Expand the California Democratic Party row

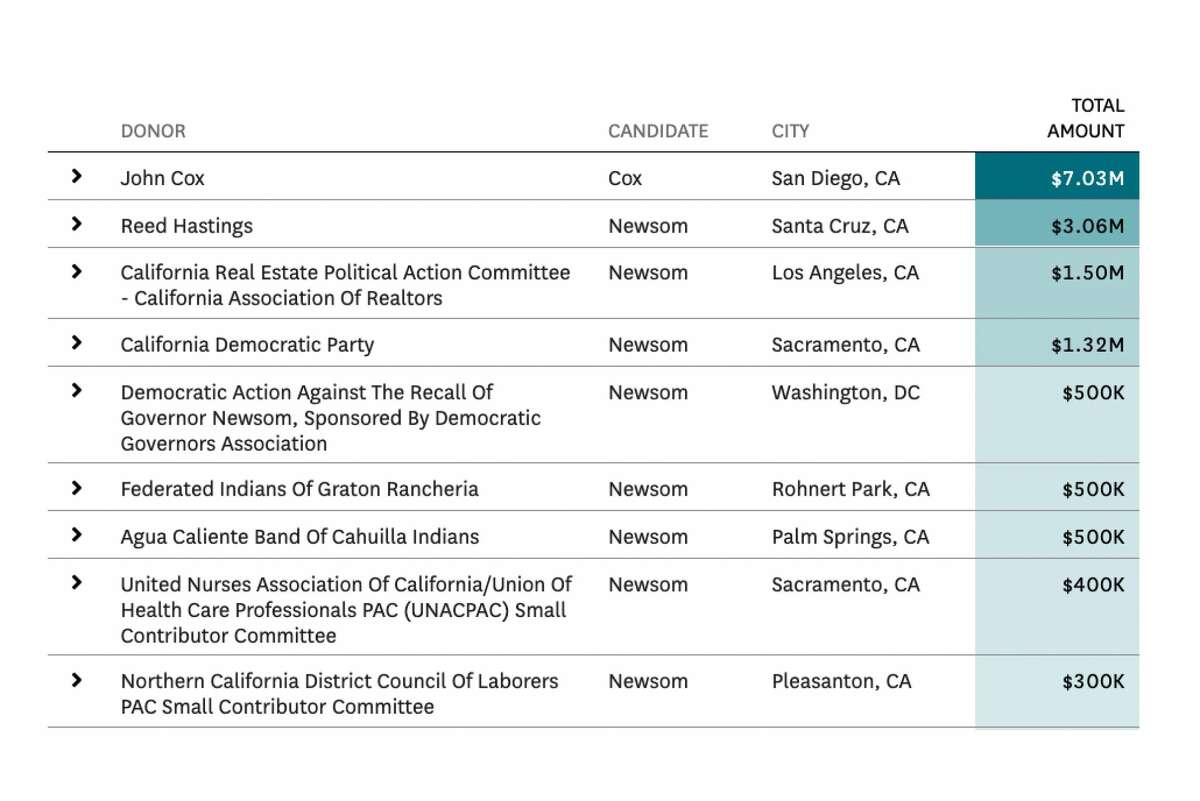pos(77,344)
